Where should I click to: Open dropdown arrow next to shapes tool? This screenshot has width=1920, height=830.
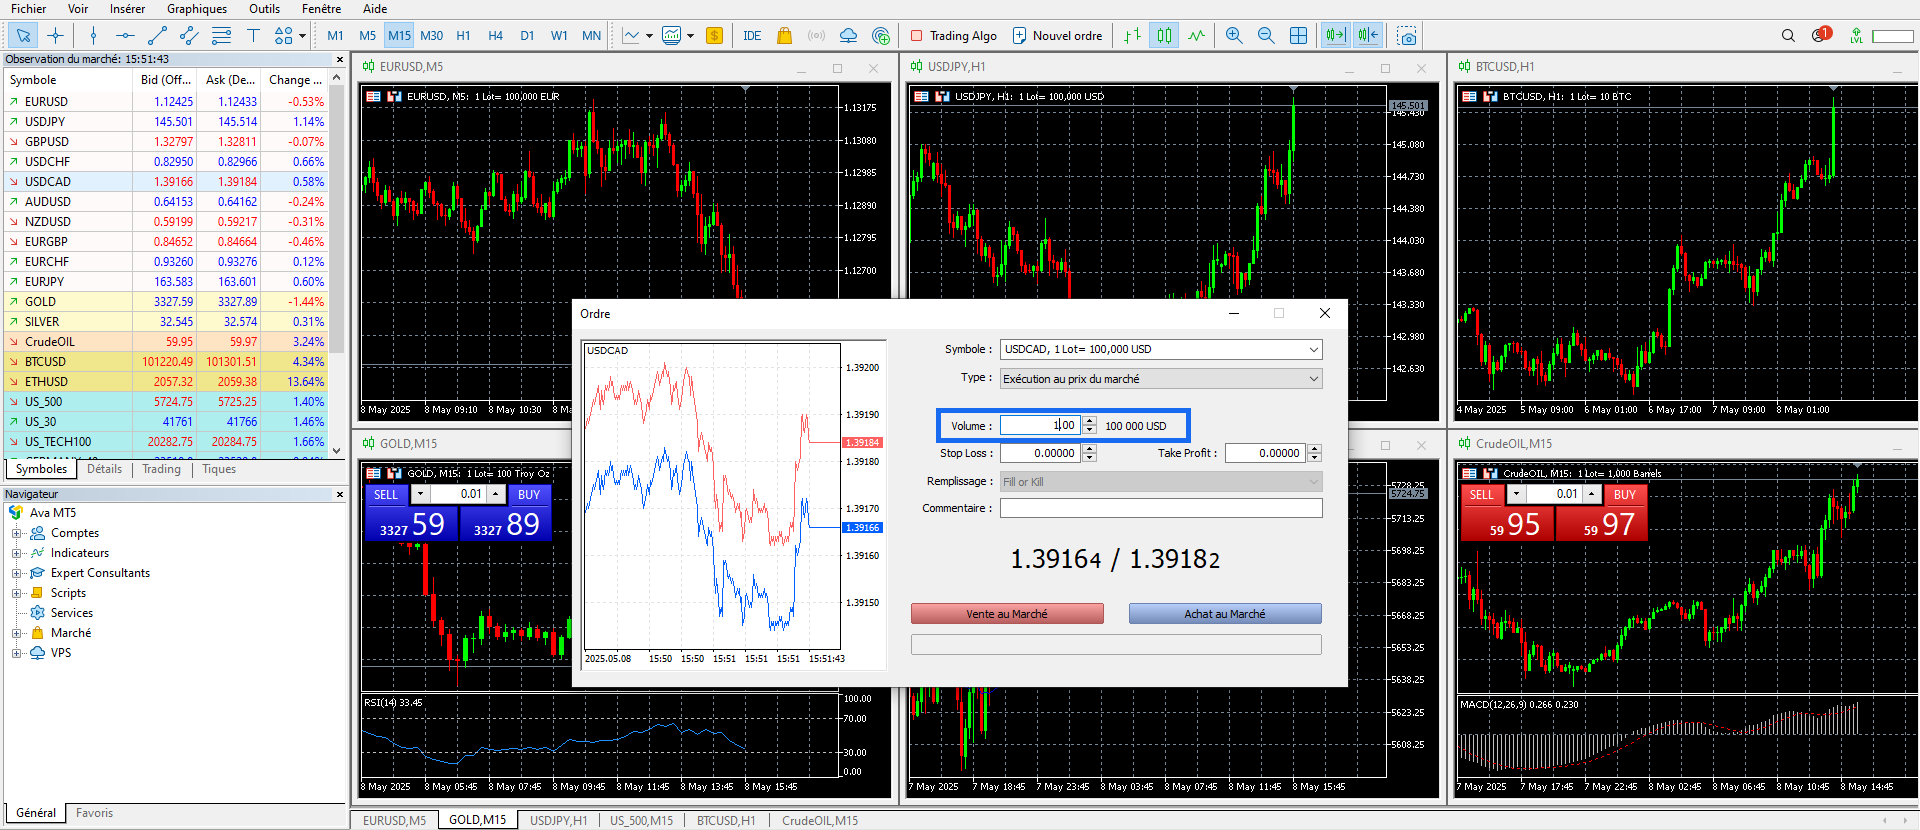(302, 36)
